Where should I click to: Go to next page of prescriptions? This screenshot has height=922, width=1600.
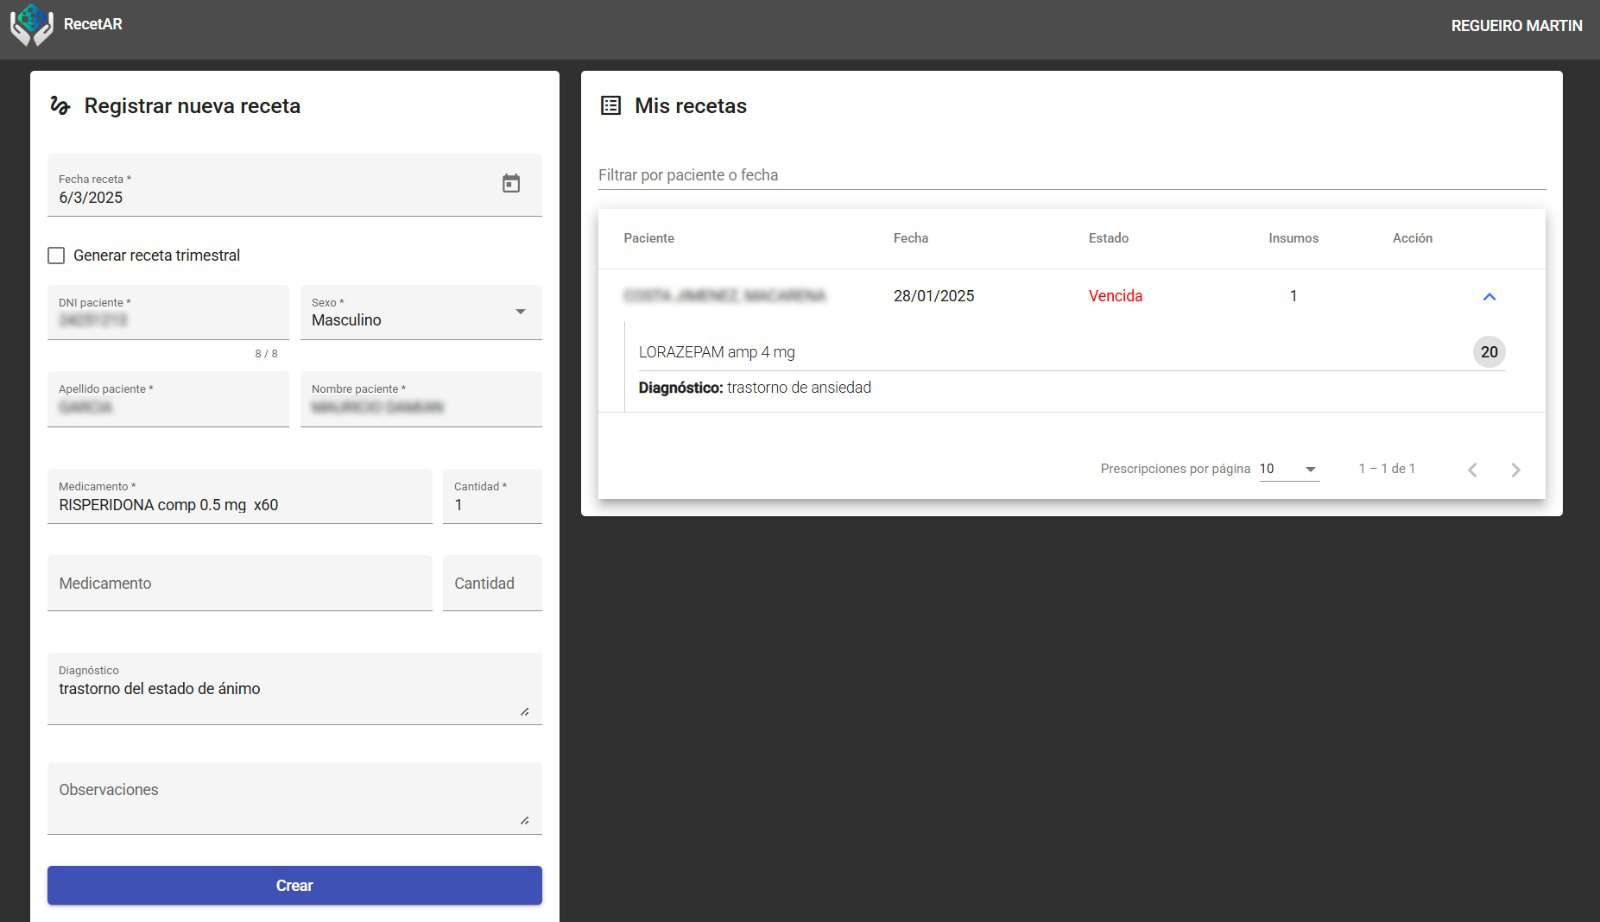[x=1515, y=470]
